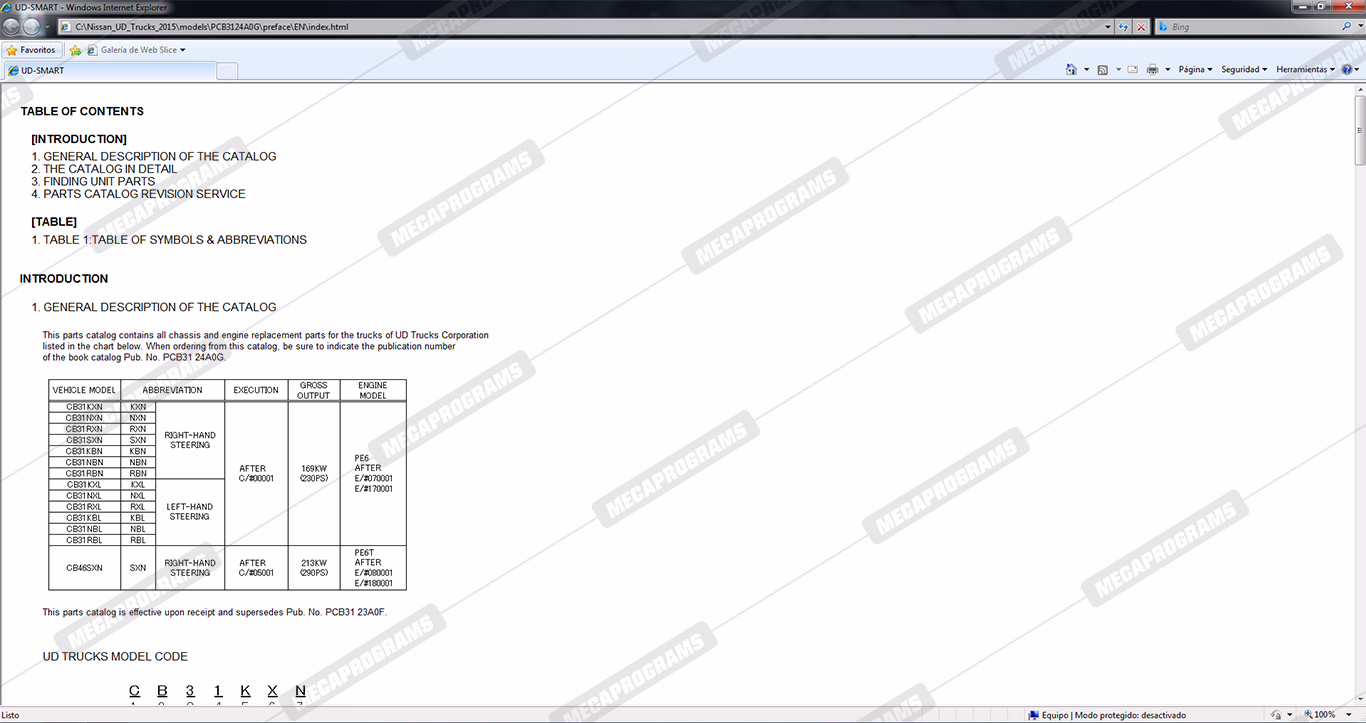Screen dimensions: 1366x723
Task: Click table cell CB31RBL
Action: [84, 540]
